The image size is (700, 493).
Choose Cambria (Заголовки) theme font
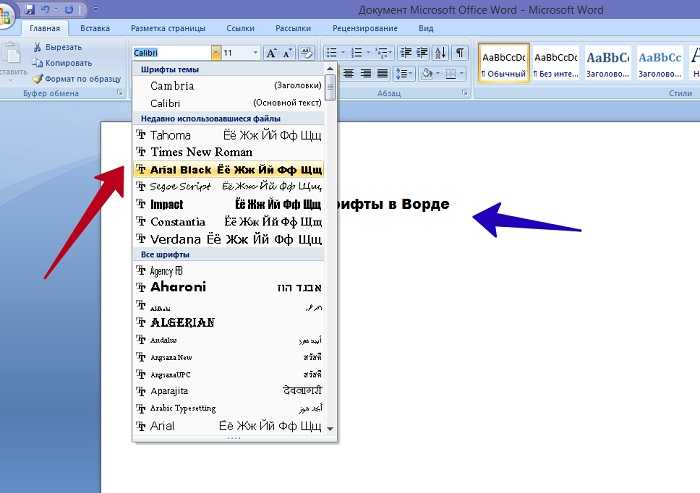tap(229, 86)
